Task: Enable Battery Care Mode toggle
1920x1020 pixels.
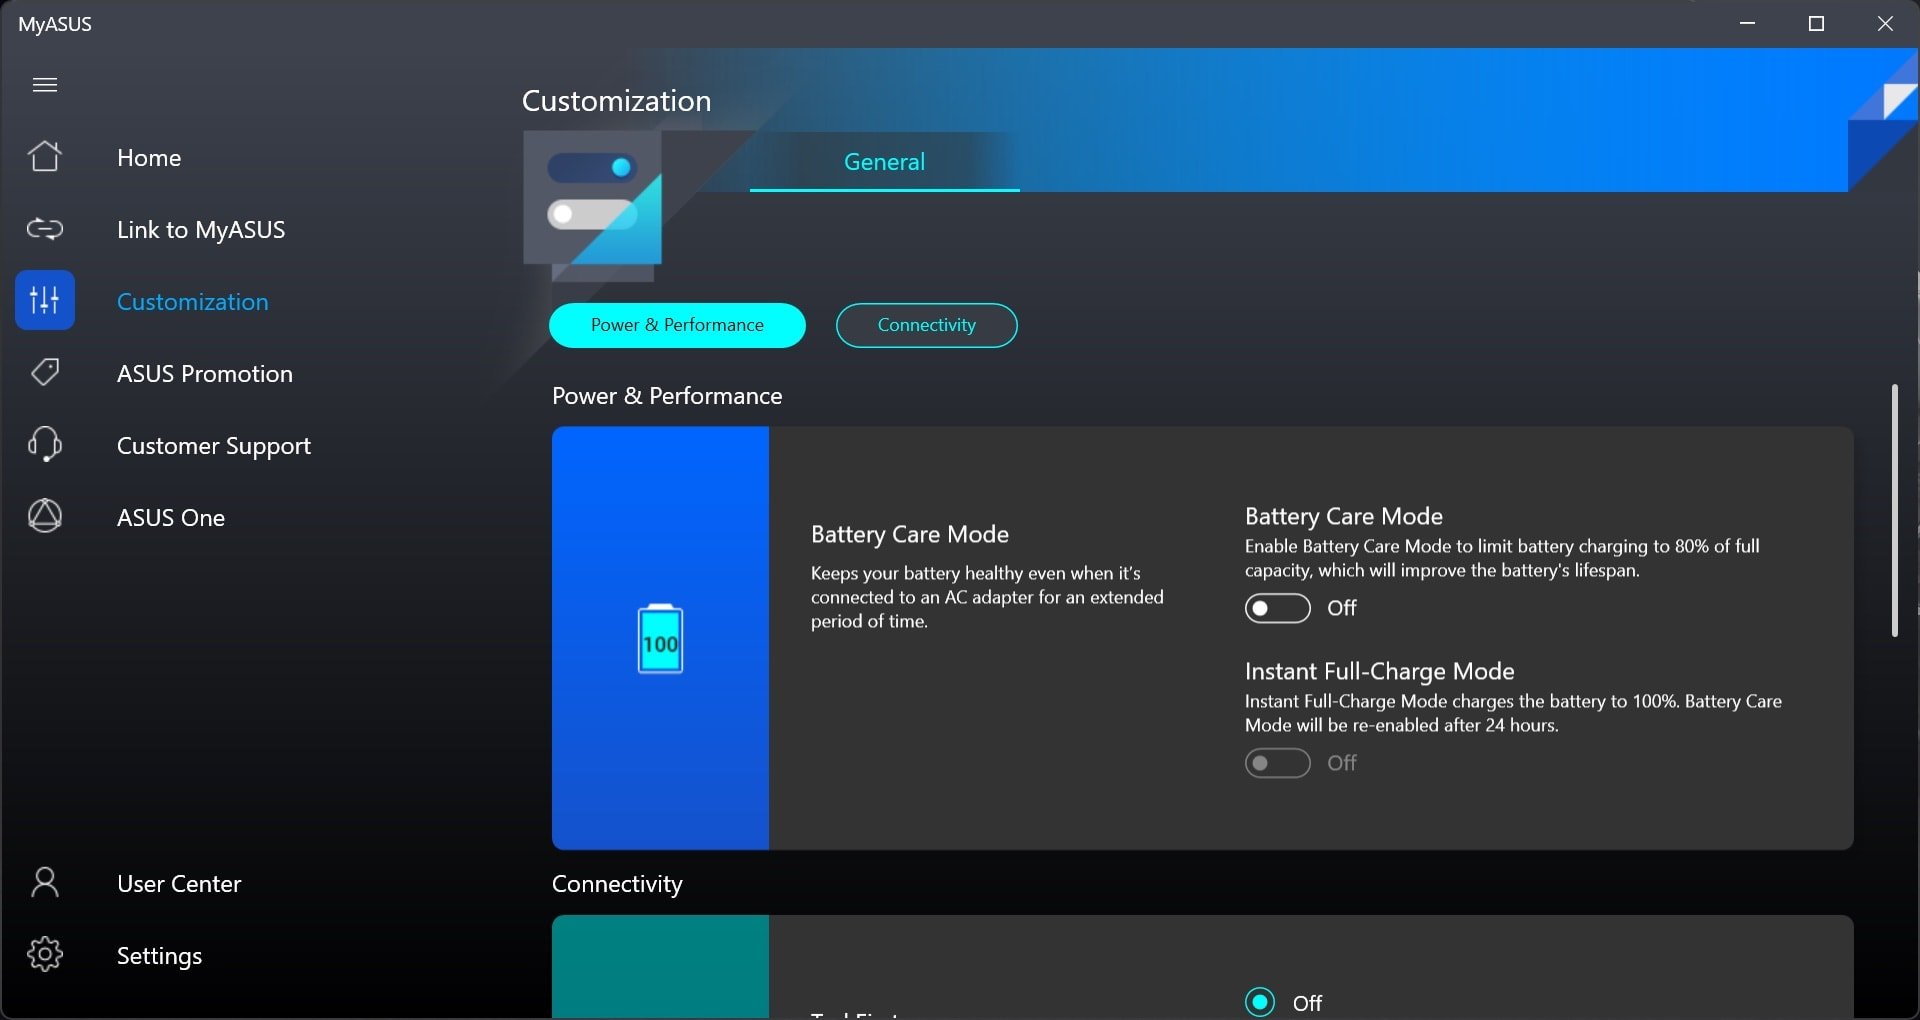Action: pyautogui.click(x=1277, y=608)
